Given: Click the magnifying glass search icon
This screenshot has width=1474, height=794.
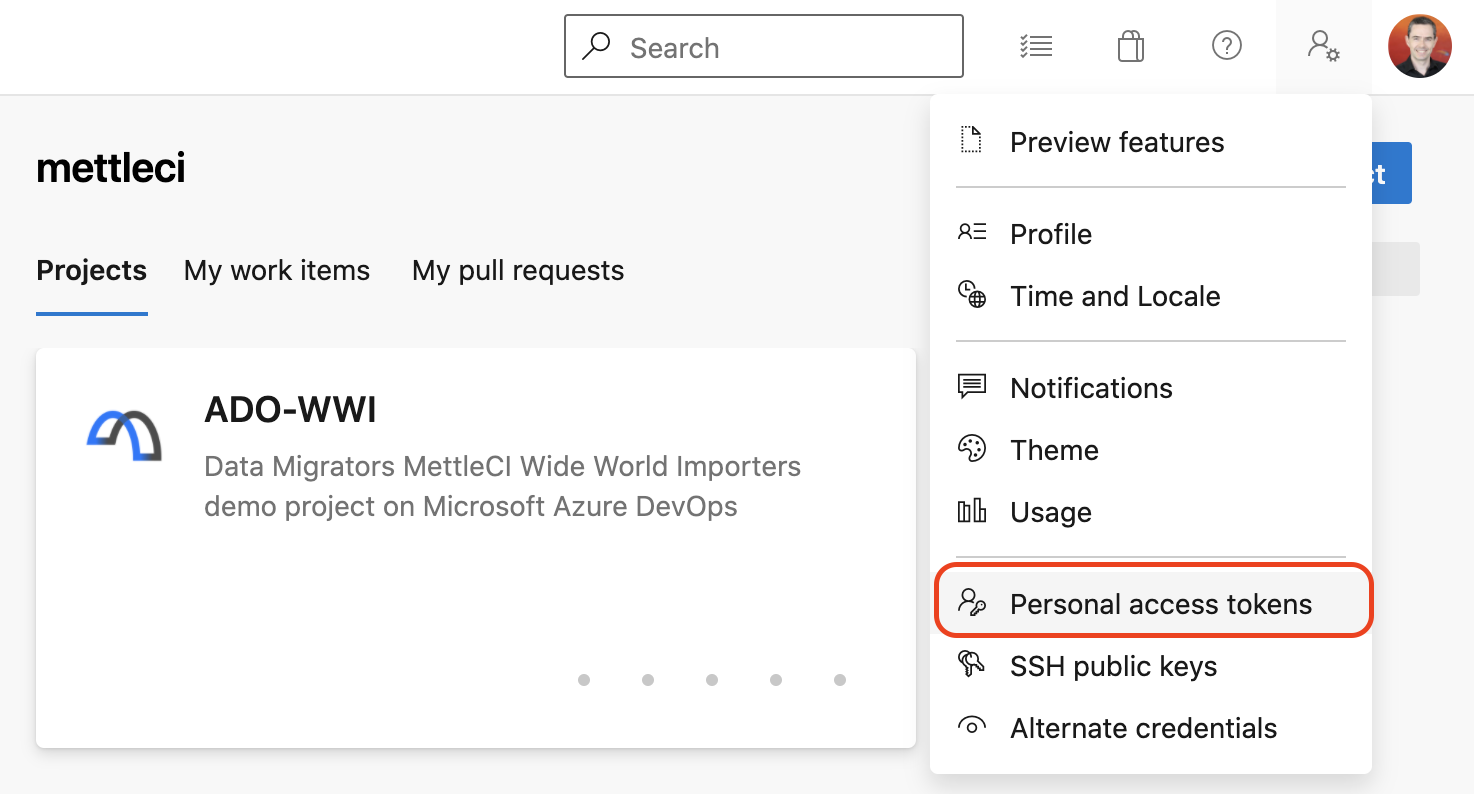Looking at the screenshot, I should (x=596, y=46).
